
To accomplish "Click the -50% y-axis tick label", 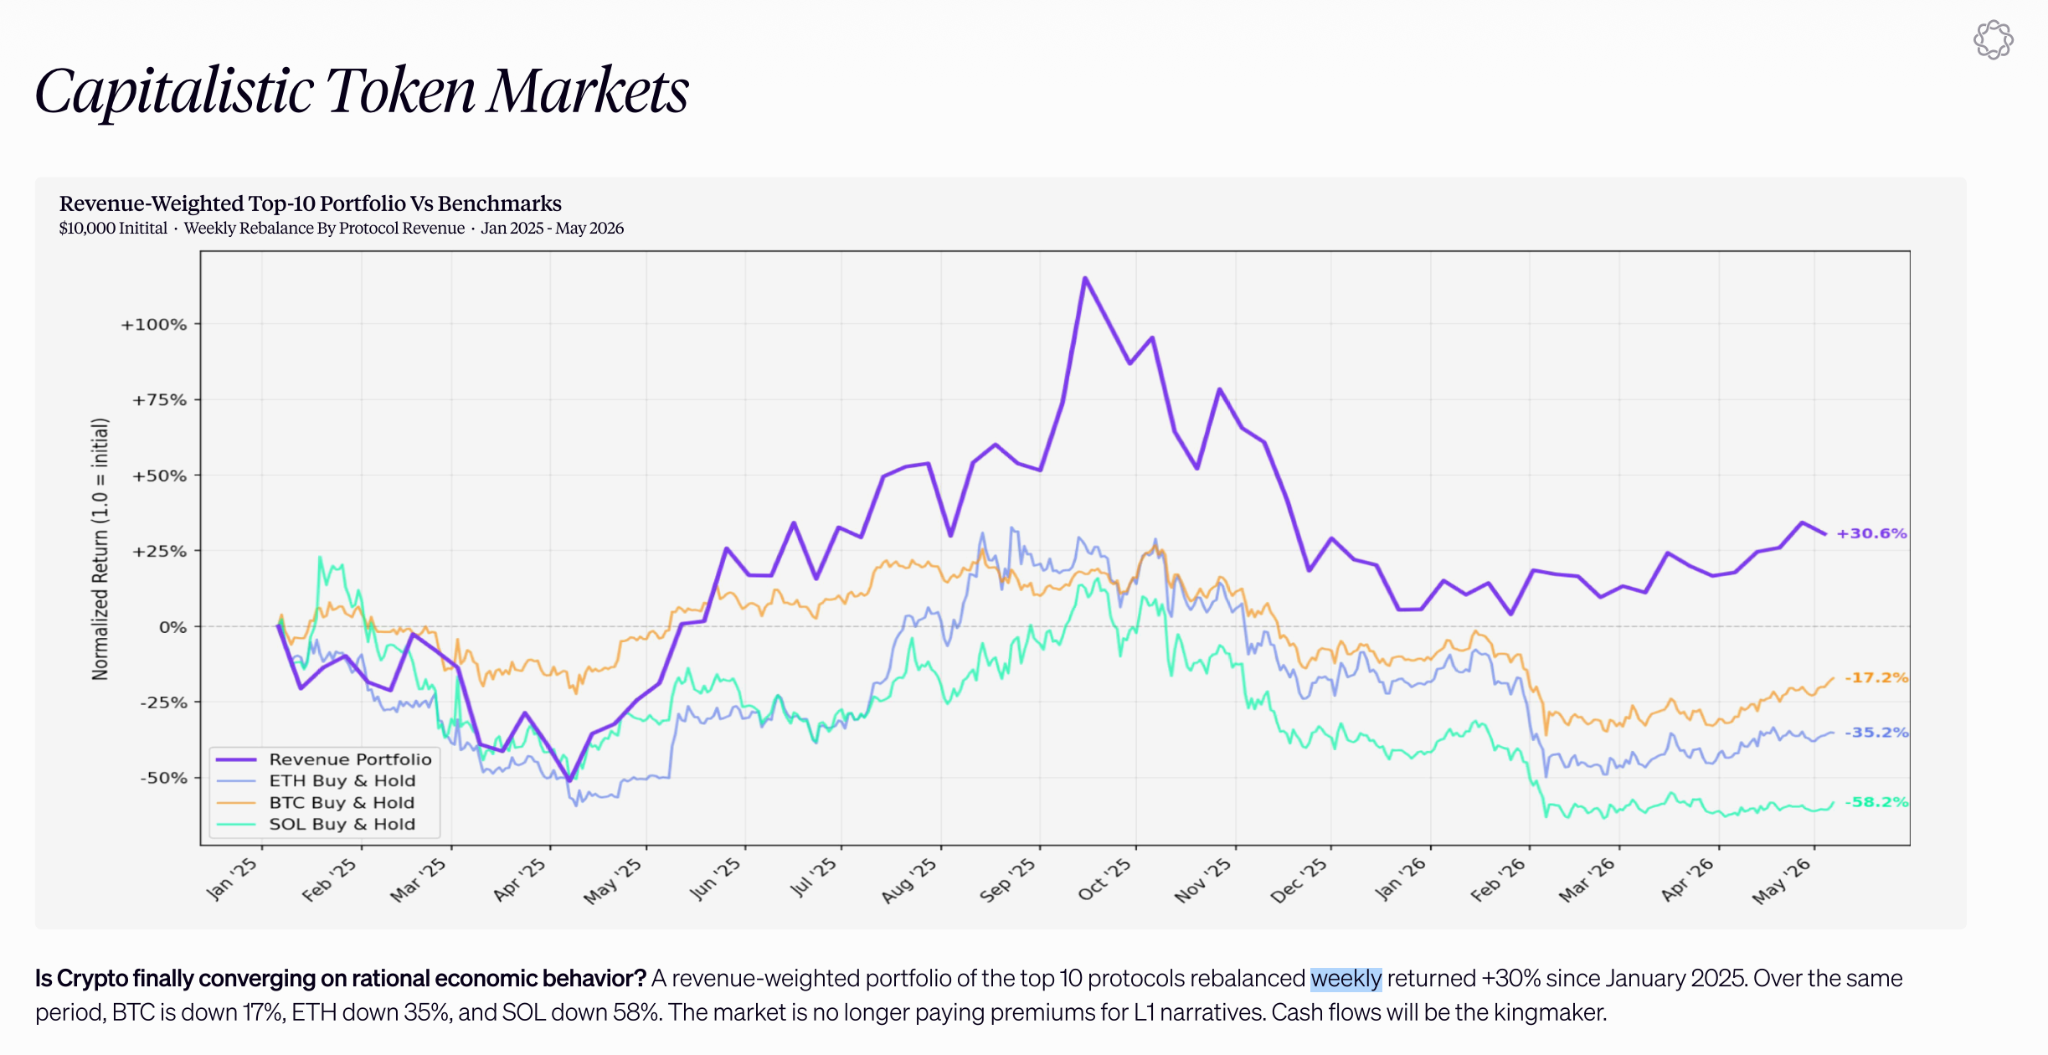I will [x=163, y=778].
